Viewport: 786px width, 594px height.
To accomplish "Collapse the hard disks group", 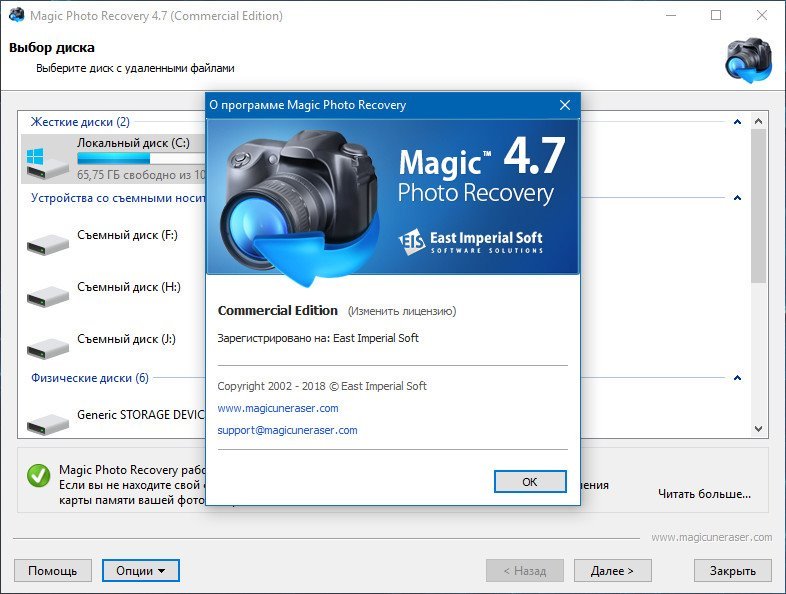I will pyautogui.click(x=737, y=122).
